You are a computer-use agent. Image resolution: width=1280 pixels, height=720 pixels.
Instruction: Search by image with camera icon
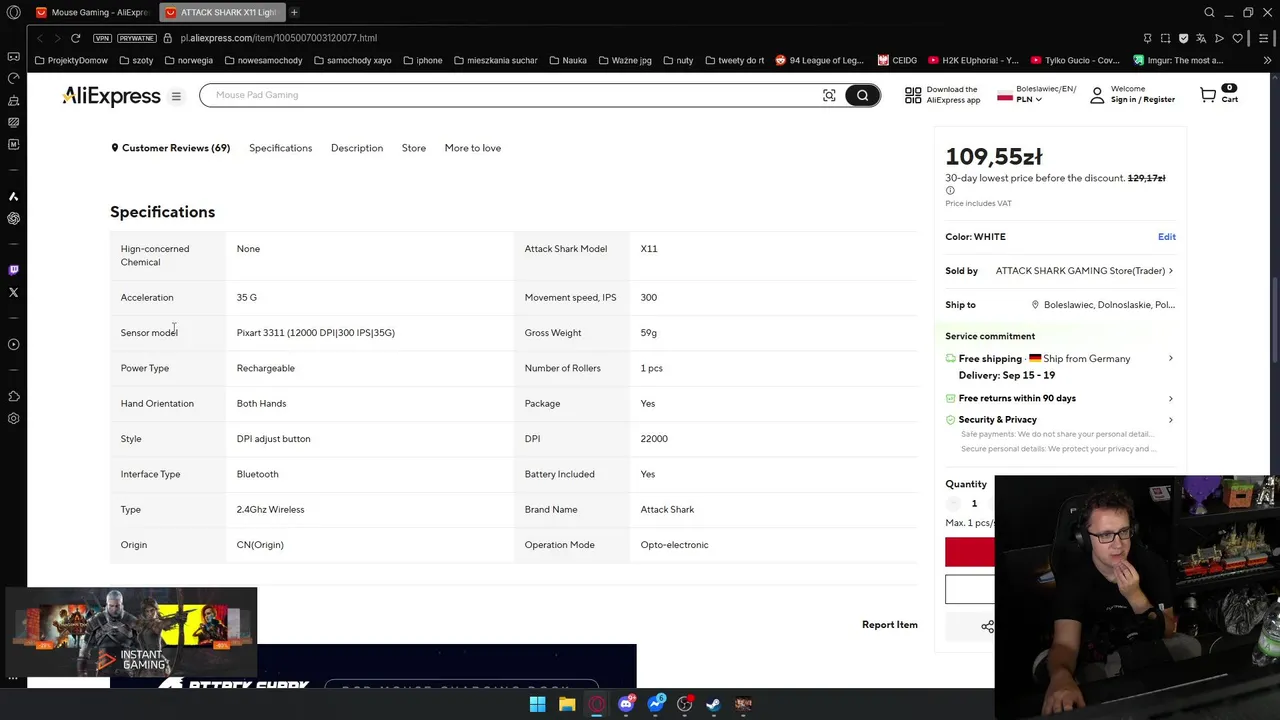point(829,95)
